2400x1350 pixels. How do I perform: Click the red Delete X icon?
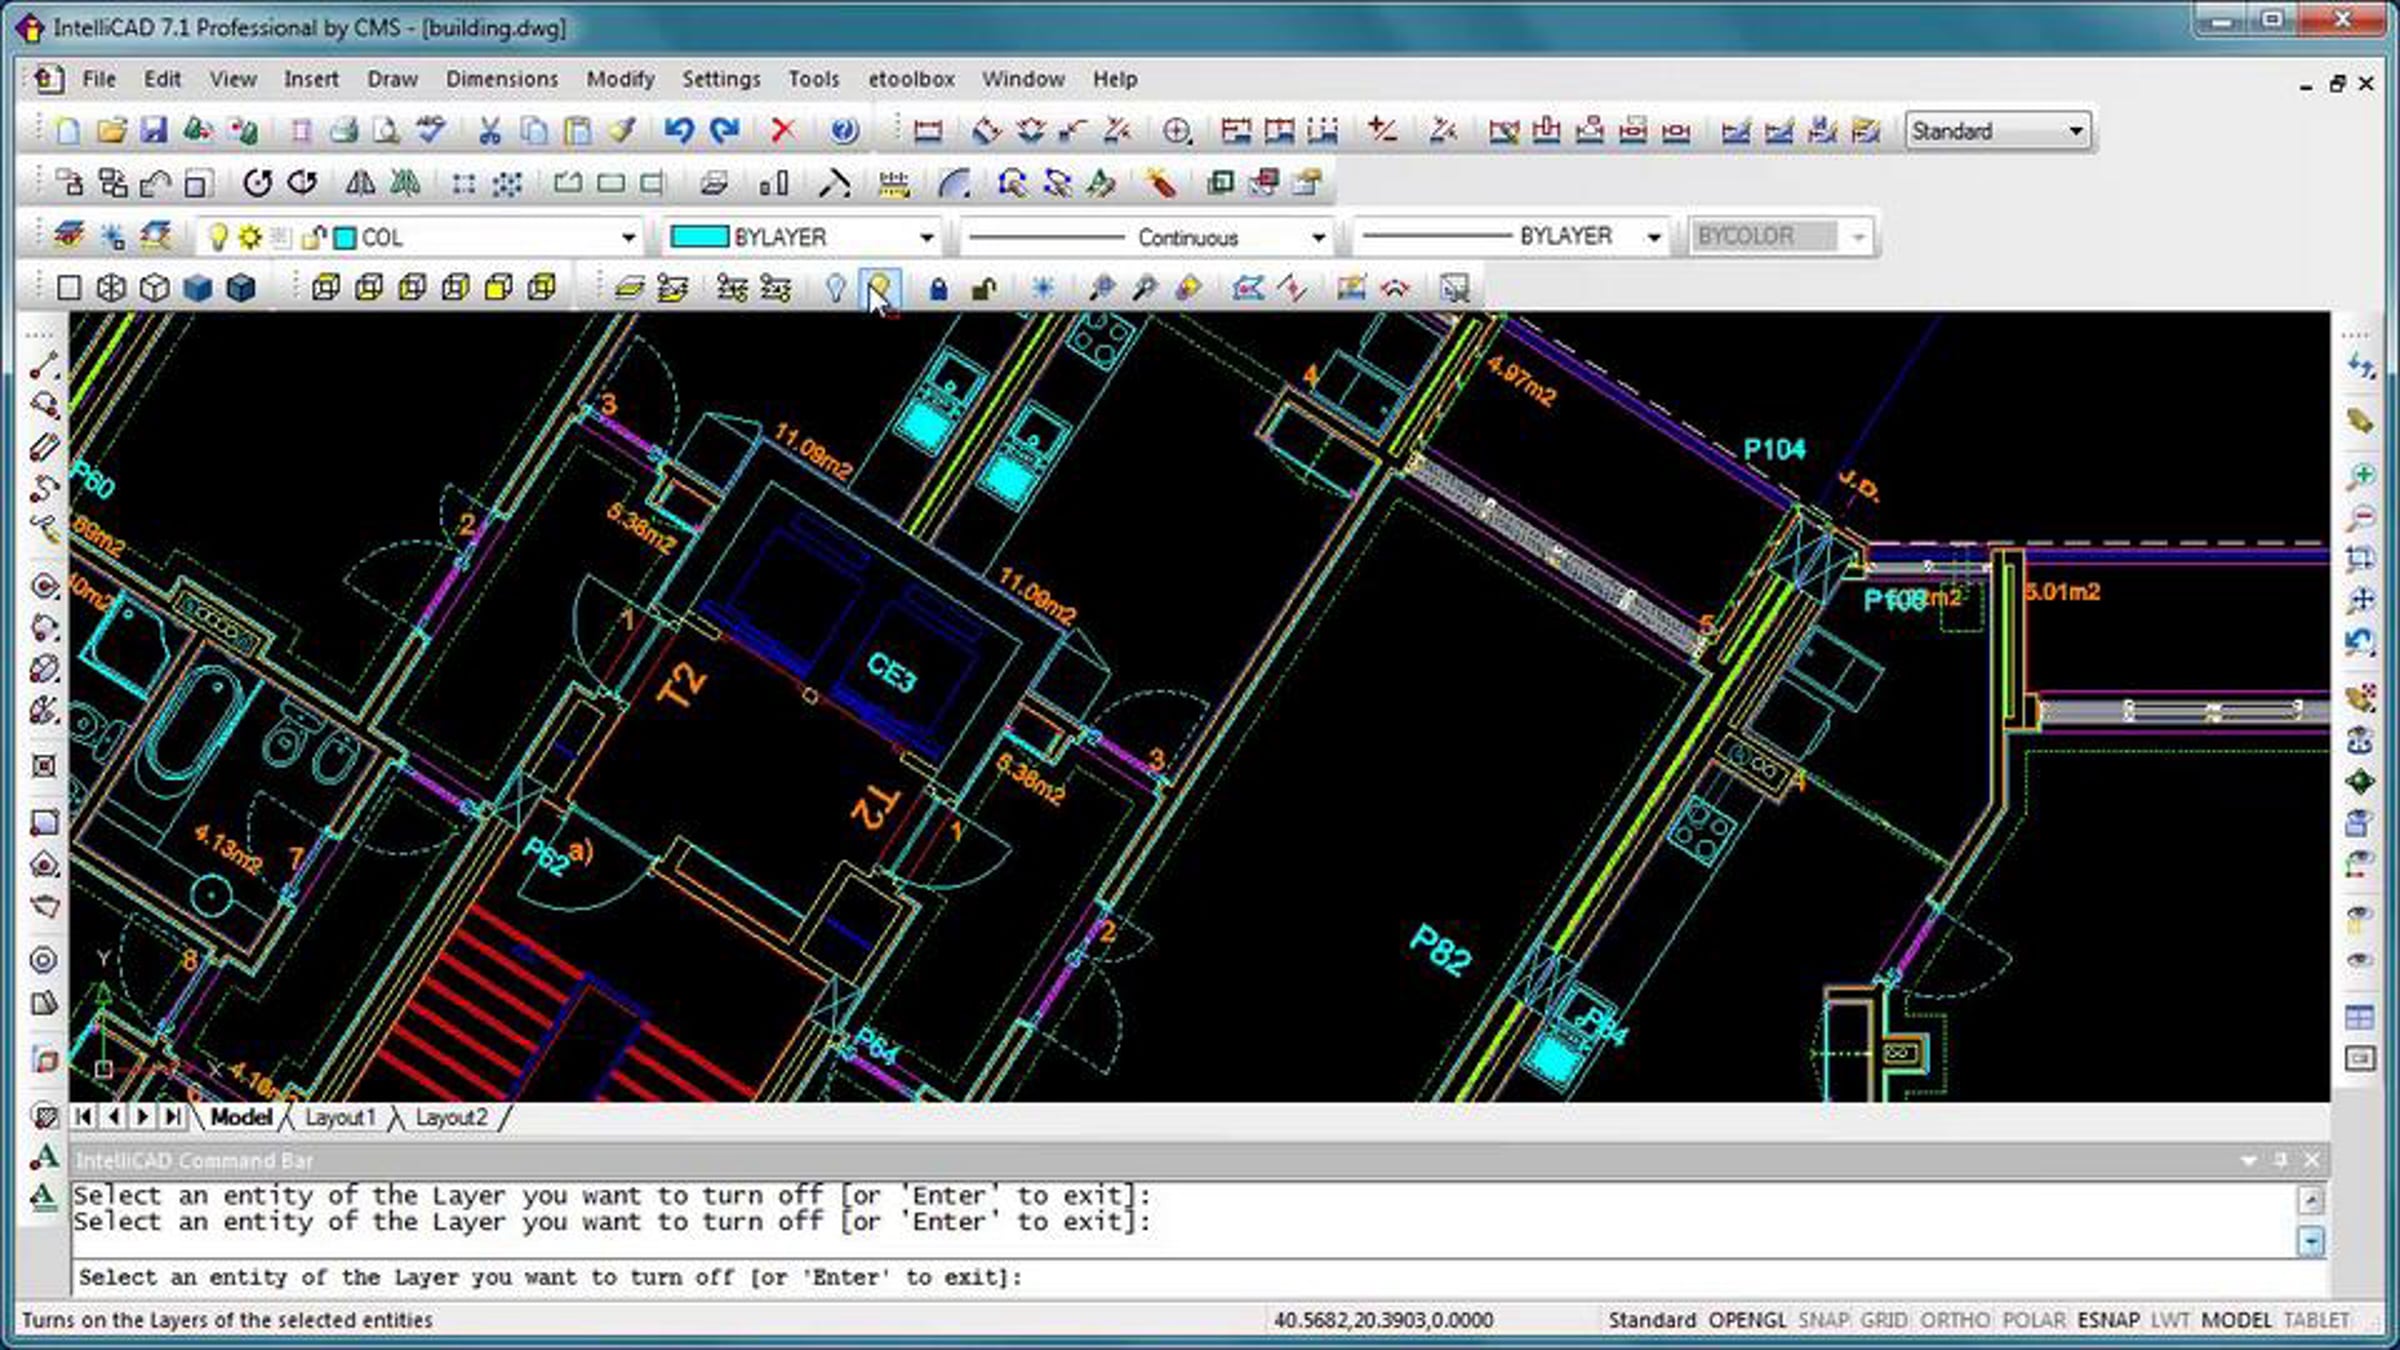[783, 131]
